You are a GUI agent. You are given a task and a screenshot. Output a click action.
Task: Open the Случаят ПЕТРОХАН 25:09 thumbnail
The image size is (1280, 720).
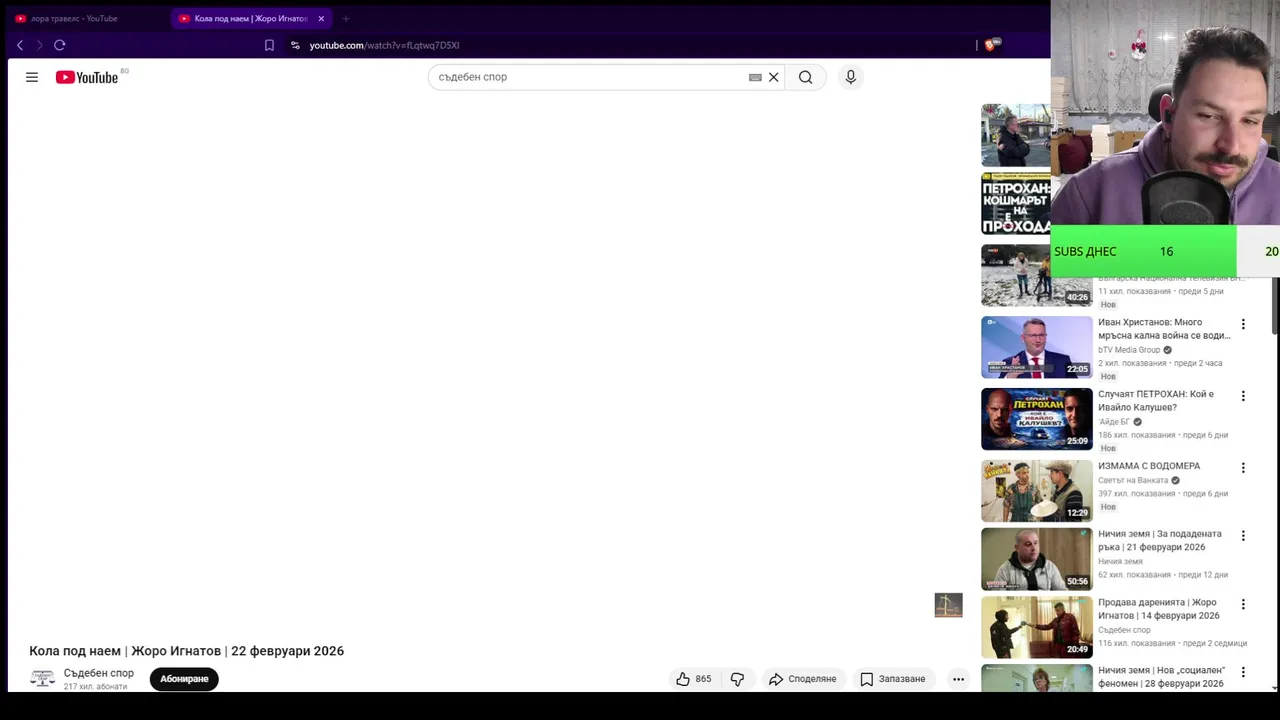click(x=1037, y=419)
